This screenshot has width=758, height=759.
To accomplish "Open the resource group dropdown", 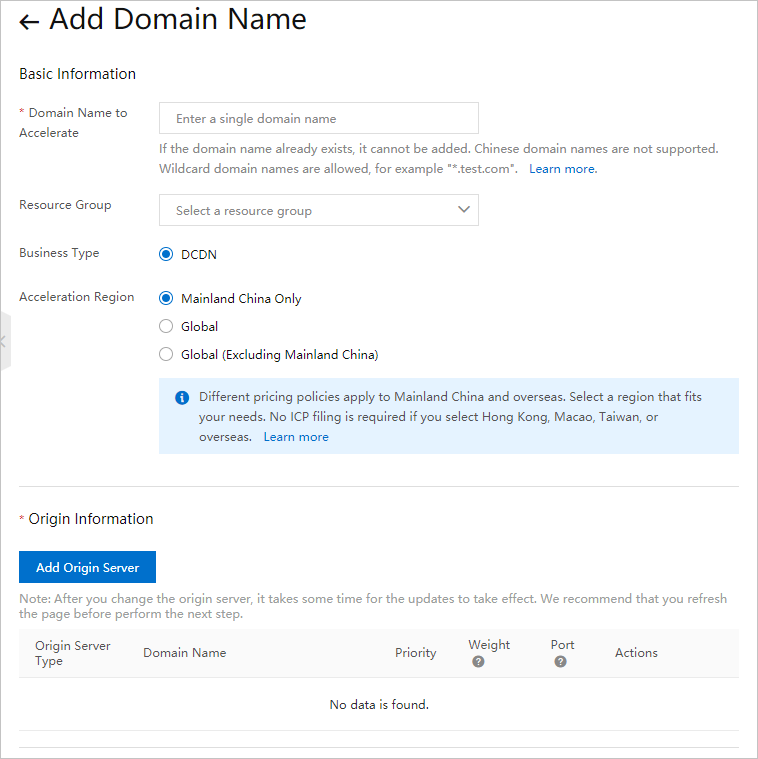I will pos(310,210).
